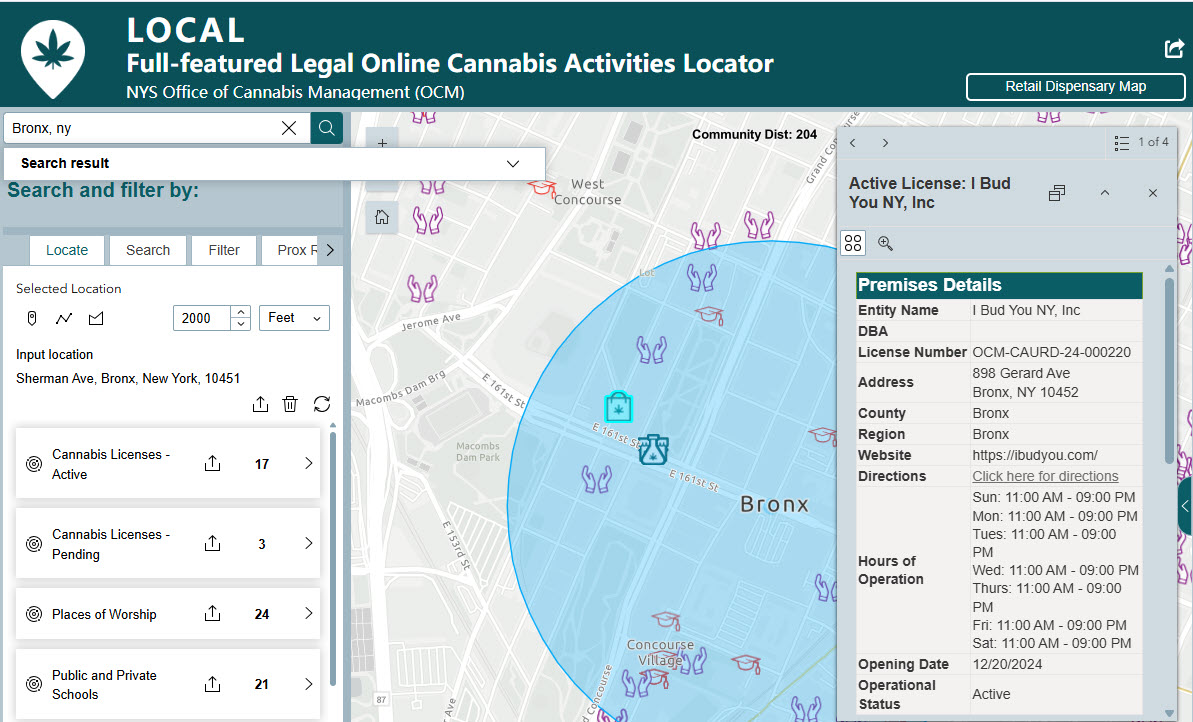Screen dimensions: 1193x722
Task: Click the license number OCM-CAURD-24-000220
Action: coord(1051,352)
